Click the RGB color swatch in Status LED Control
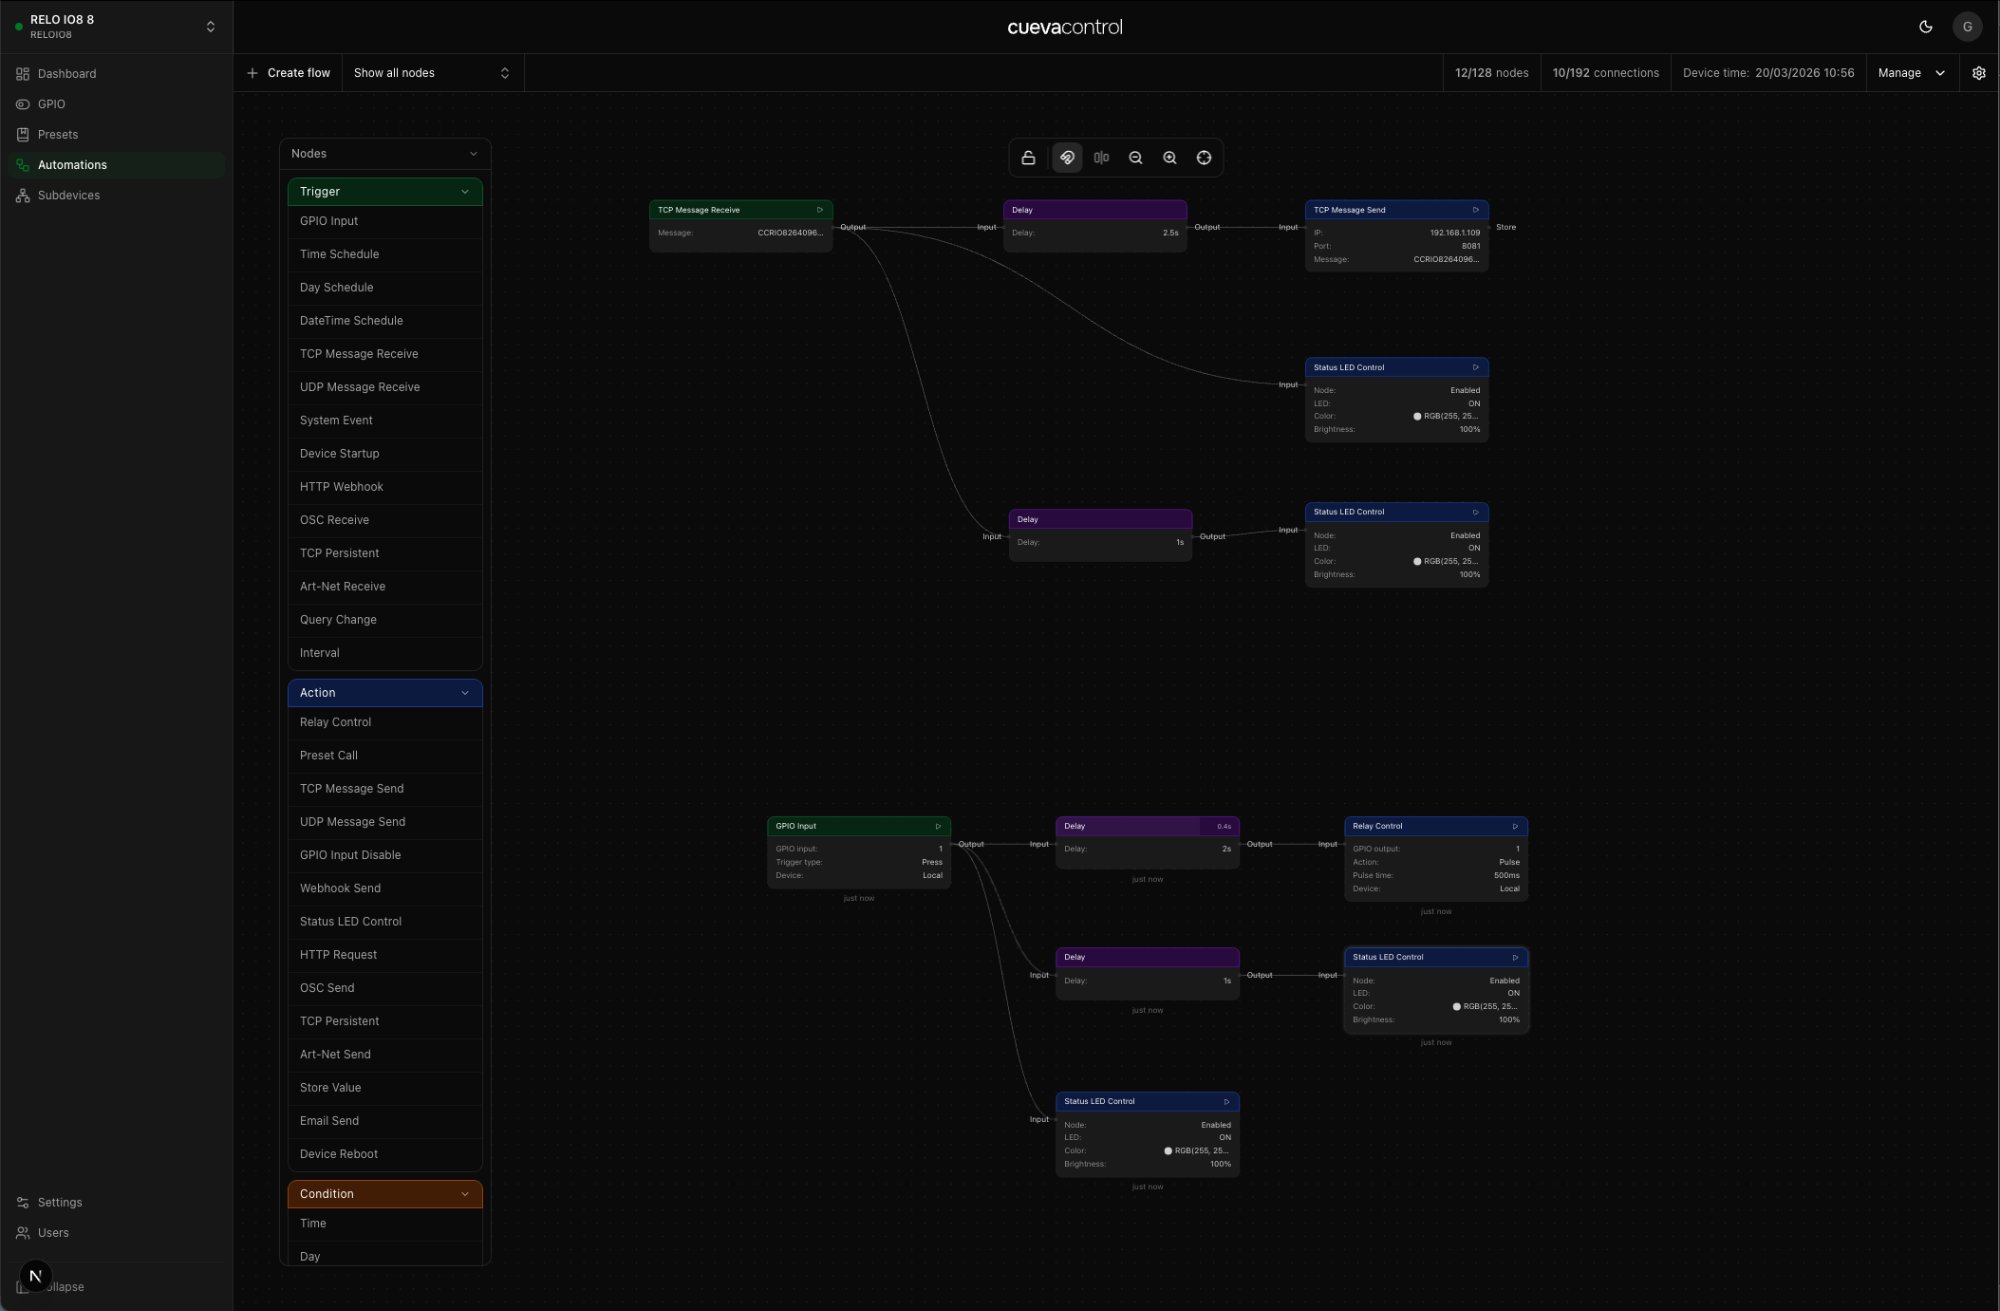 click(x=1417, y=416)
